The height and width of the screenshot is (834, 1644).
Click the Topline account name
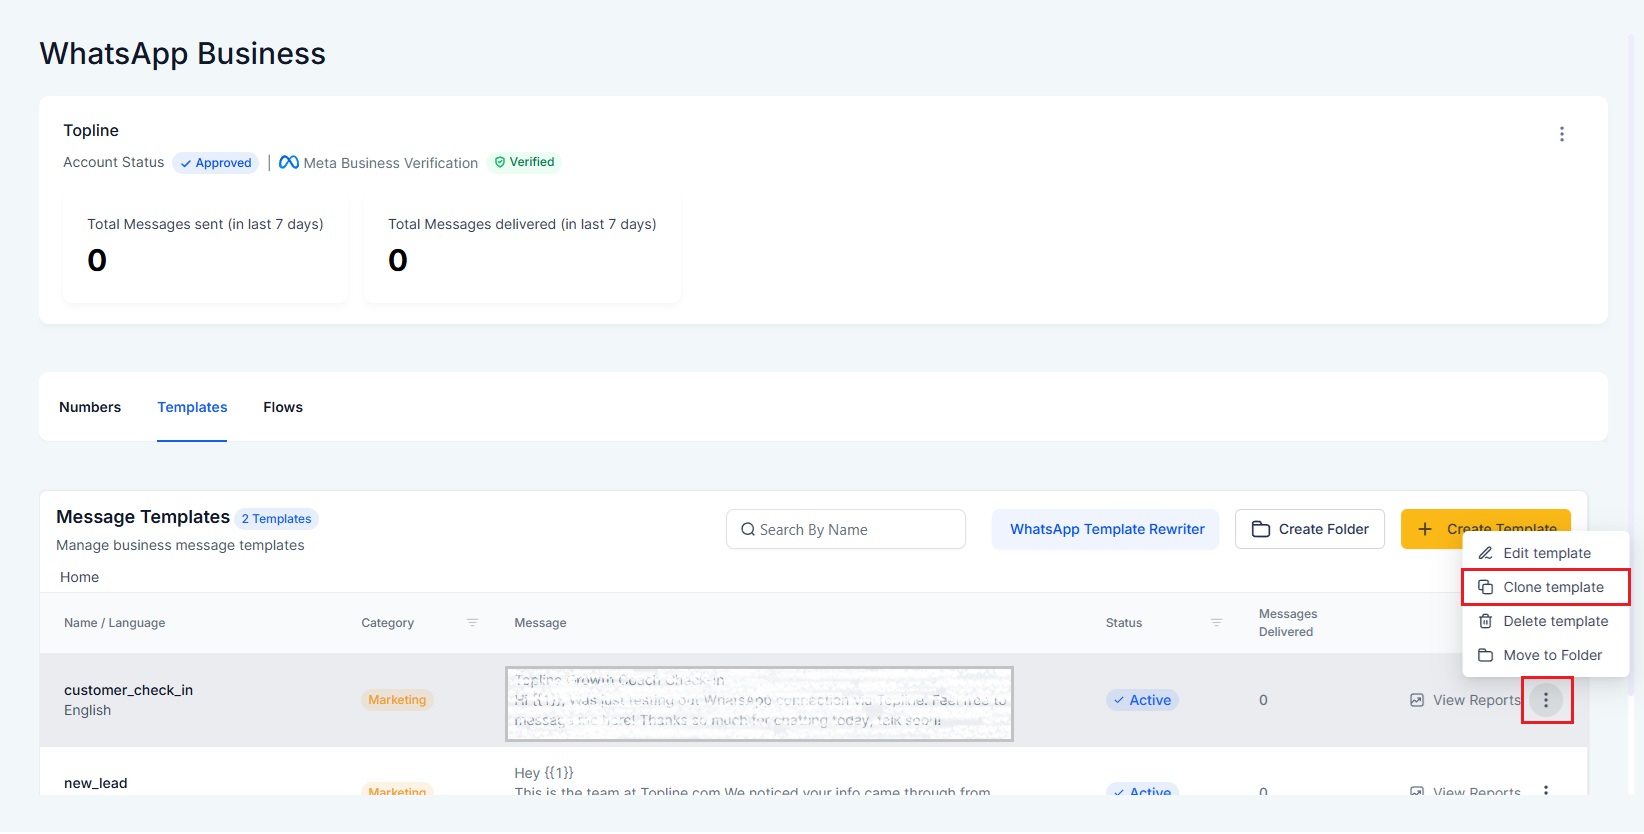(91, 130)
